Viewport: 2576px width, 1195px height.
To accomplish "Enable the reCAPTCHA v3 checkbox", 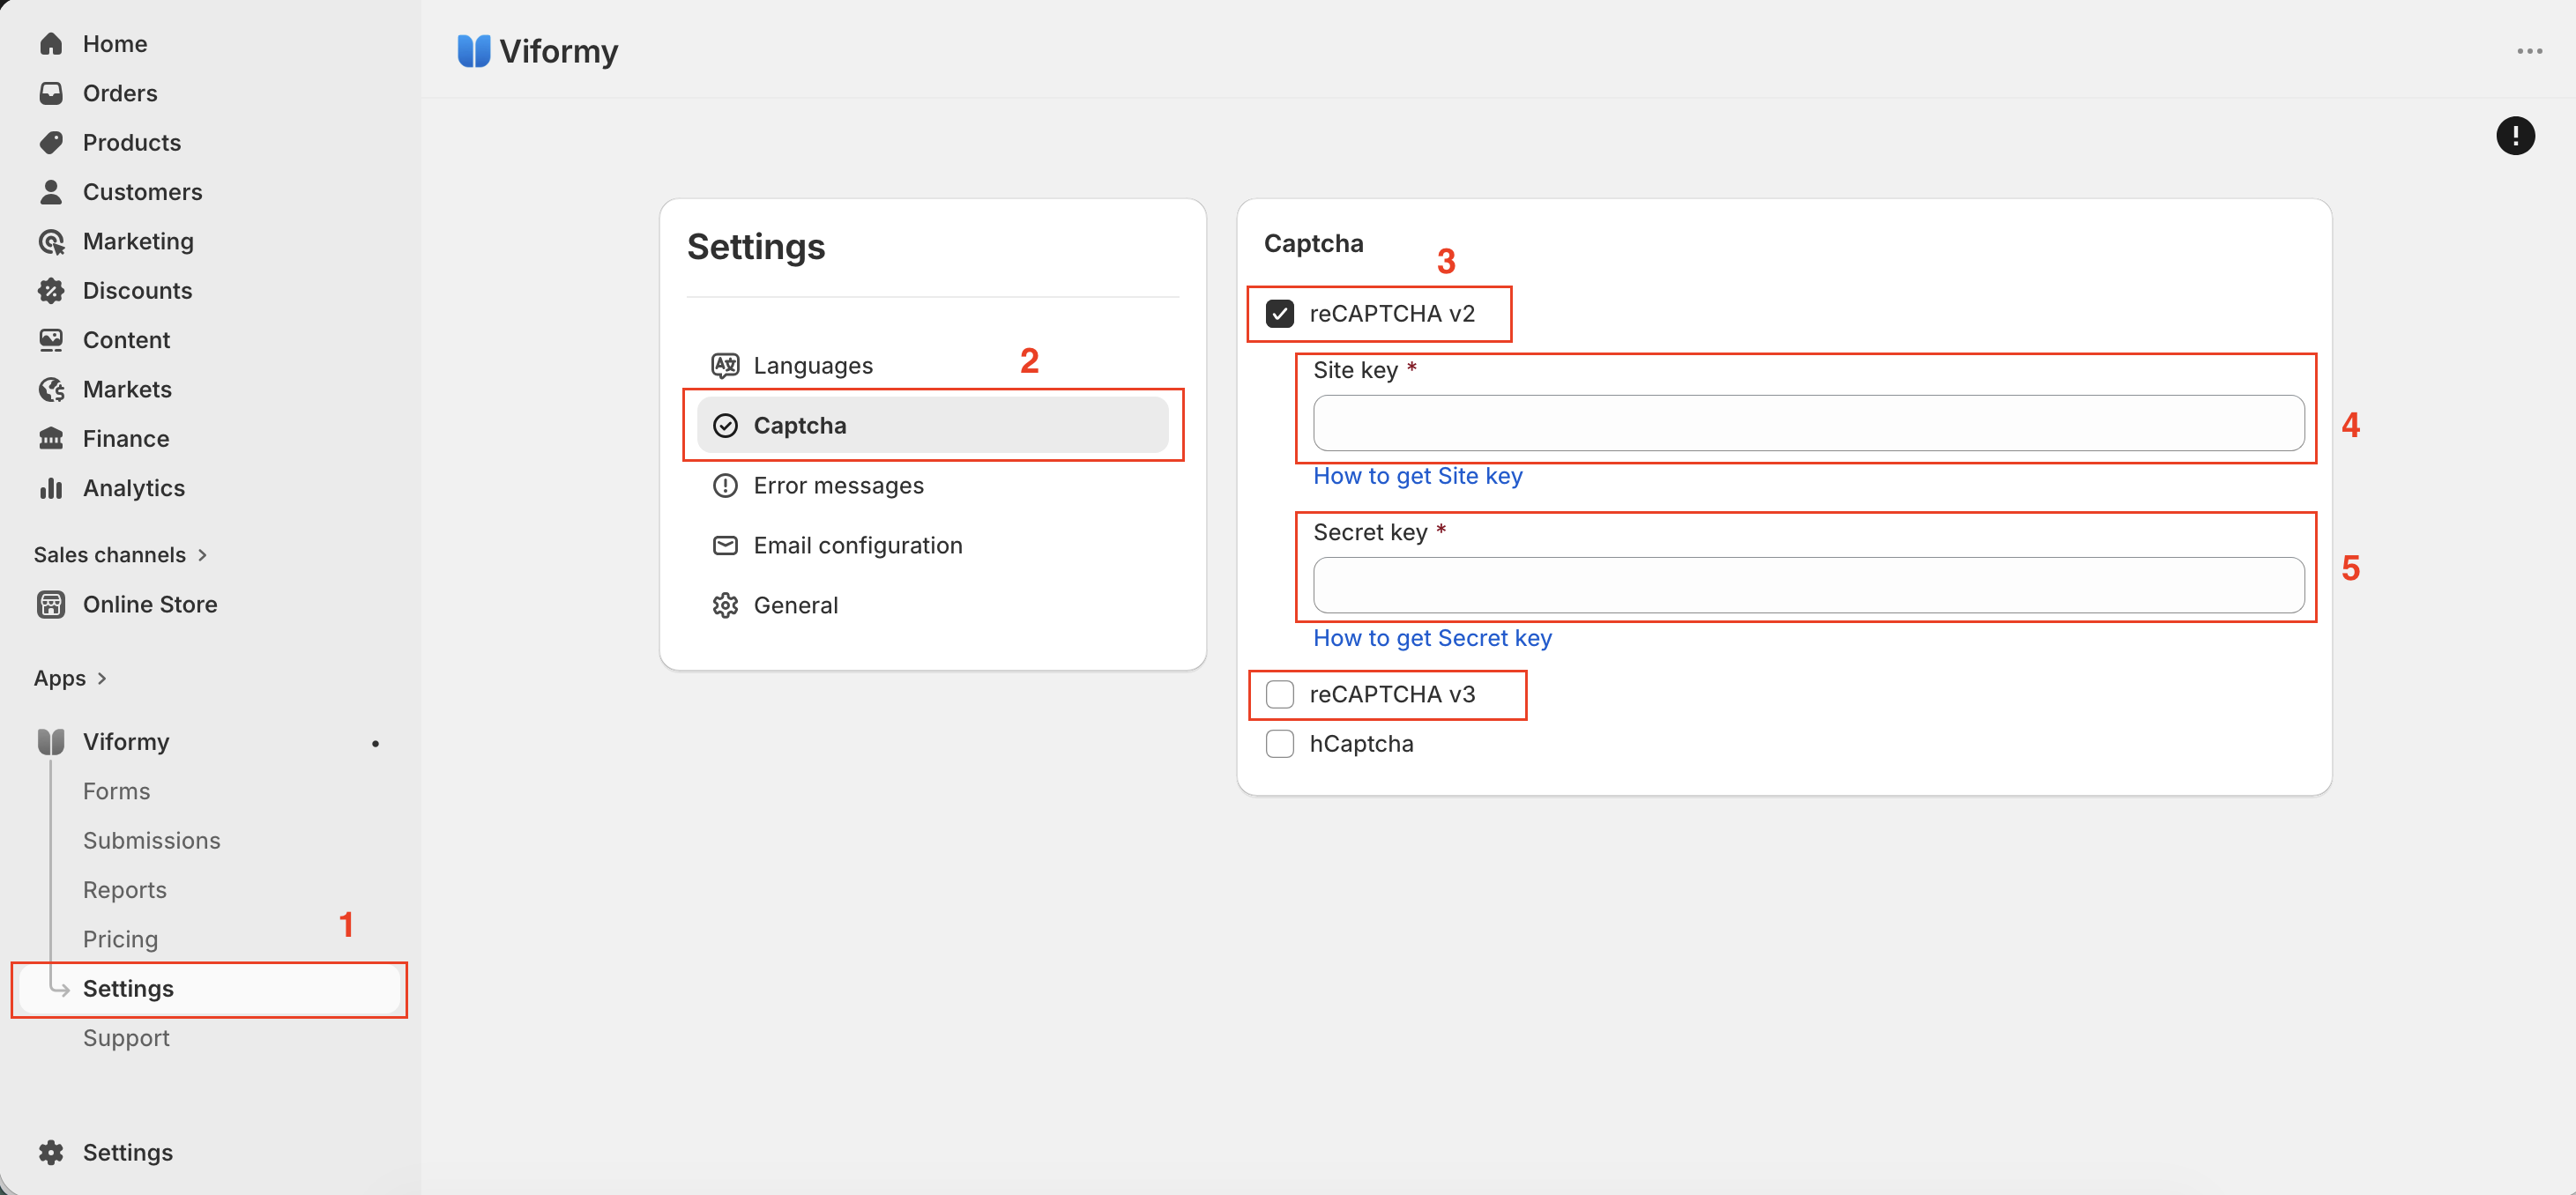I will 1279,694.
